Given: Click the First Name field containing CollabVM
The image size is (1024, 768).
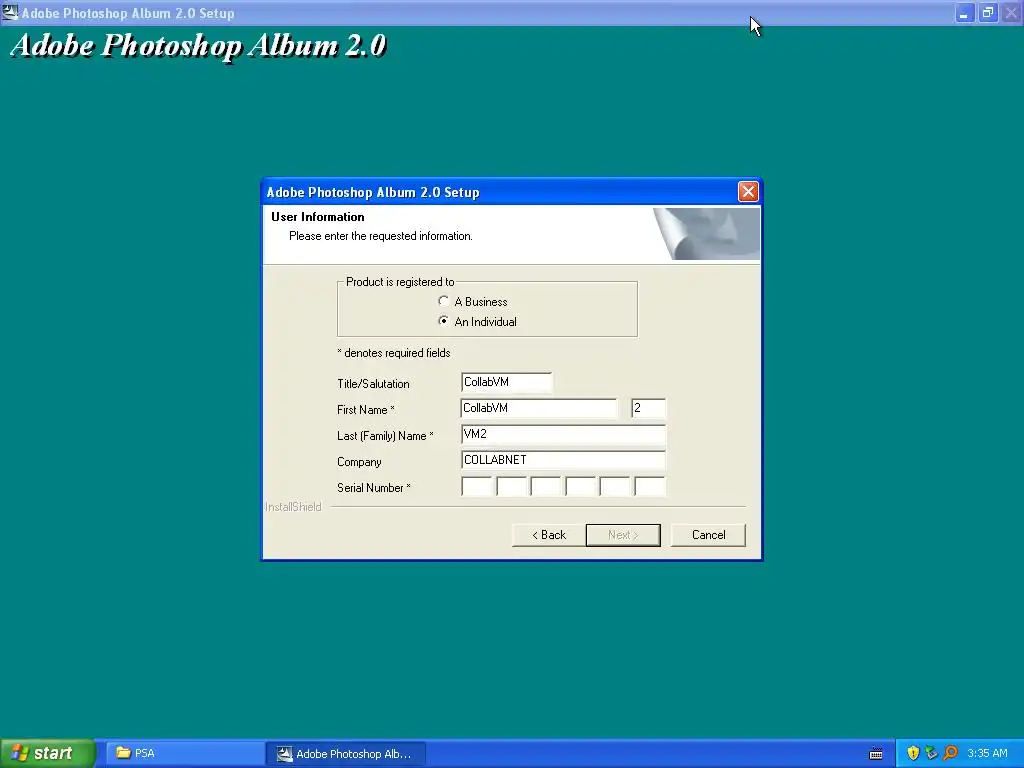Looking at the screenshot, I should pos(538,408).
